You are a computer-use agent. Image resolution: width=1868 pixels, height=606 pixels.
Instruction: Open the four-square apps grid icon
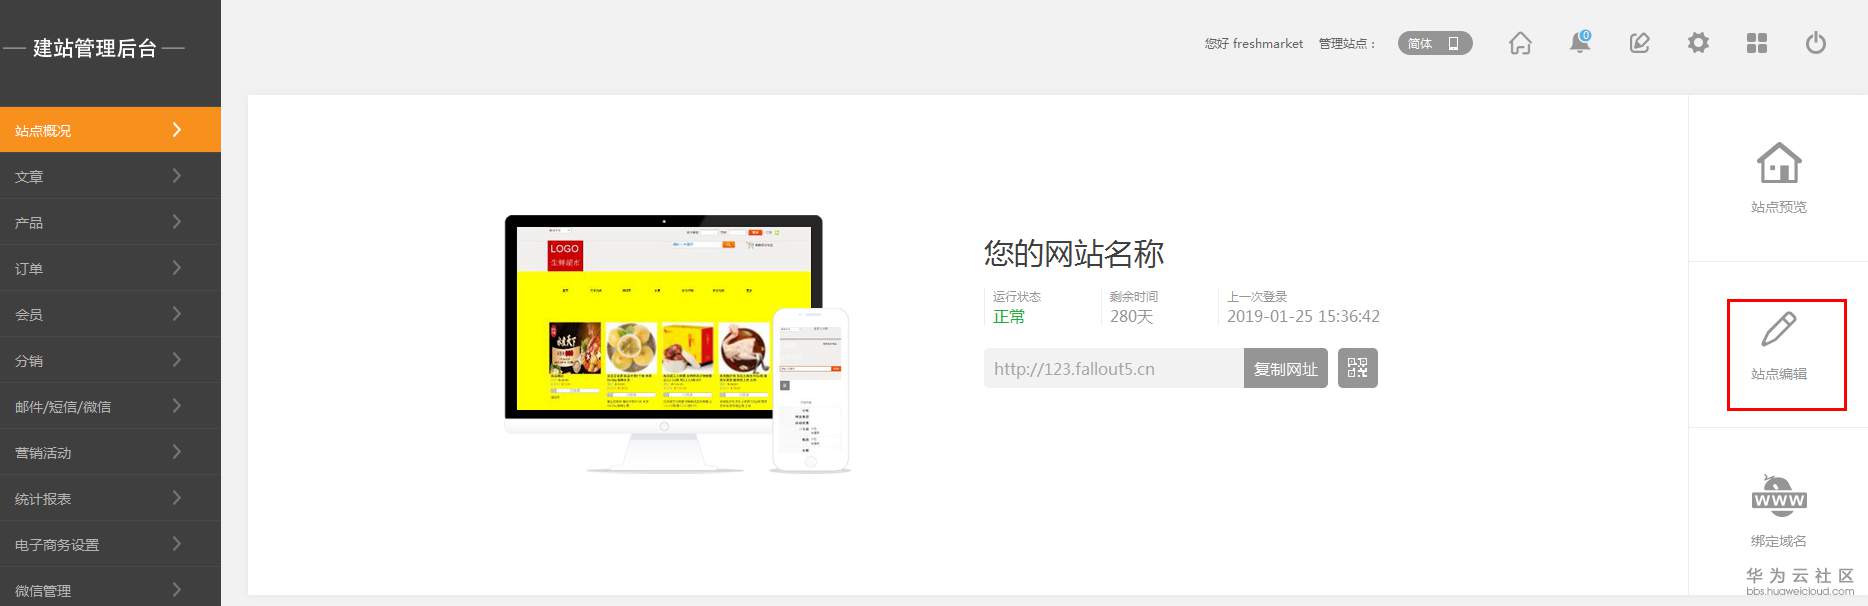[1757, 43]
